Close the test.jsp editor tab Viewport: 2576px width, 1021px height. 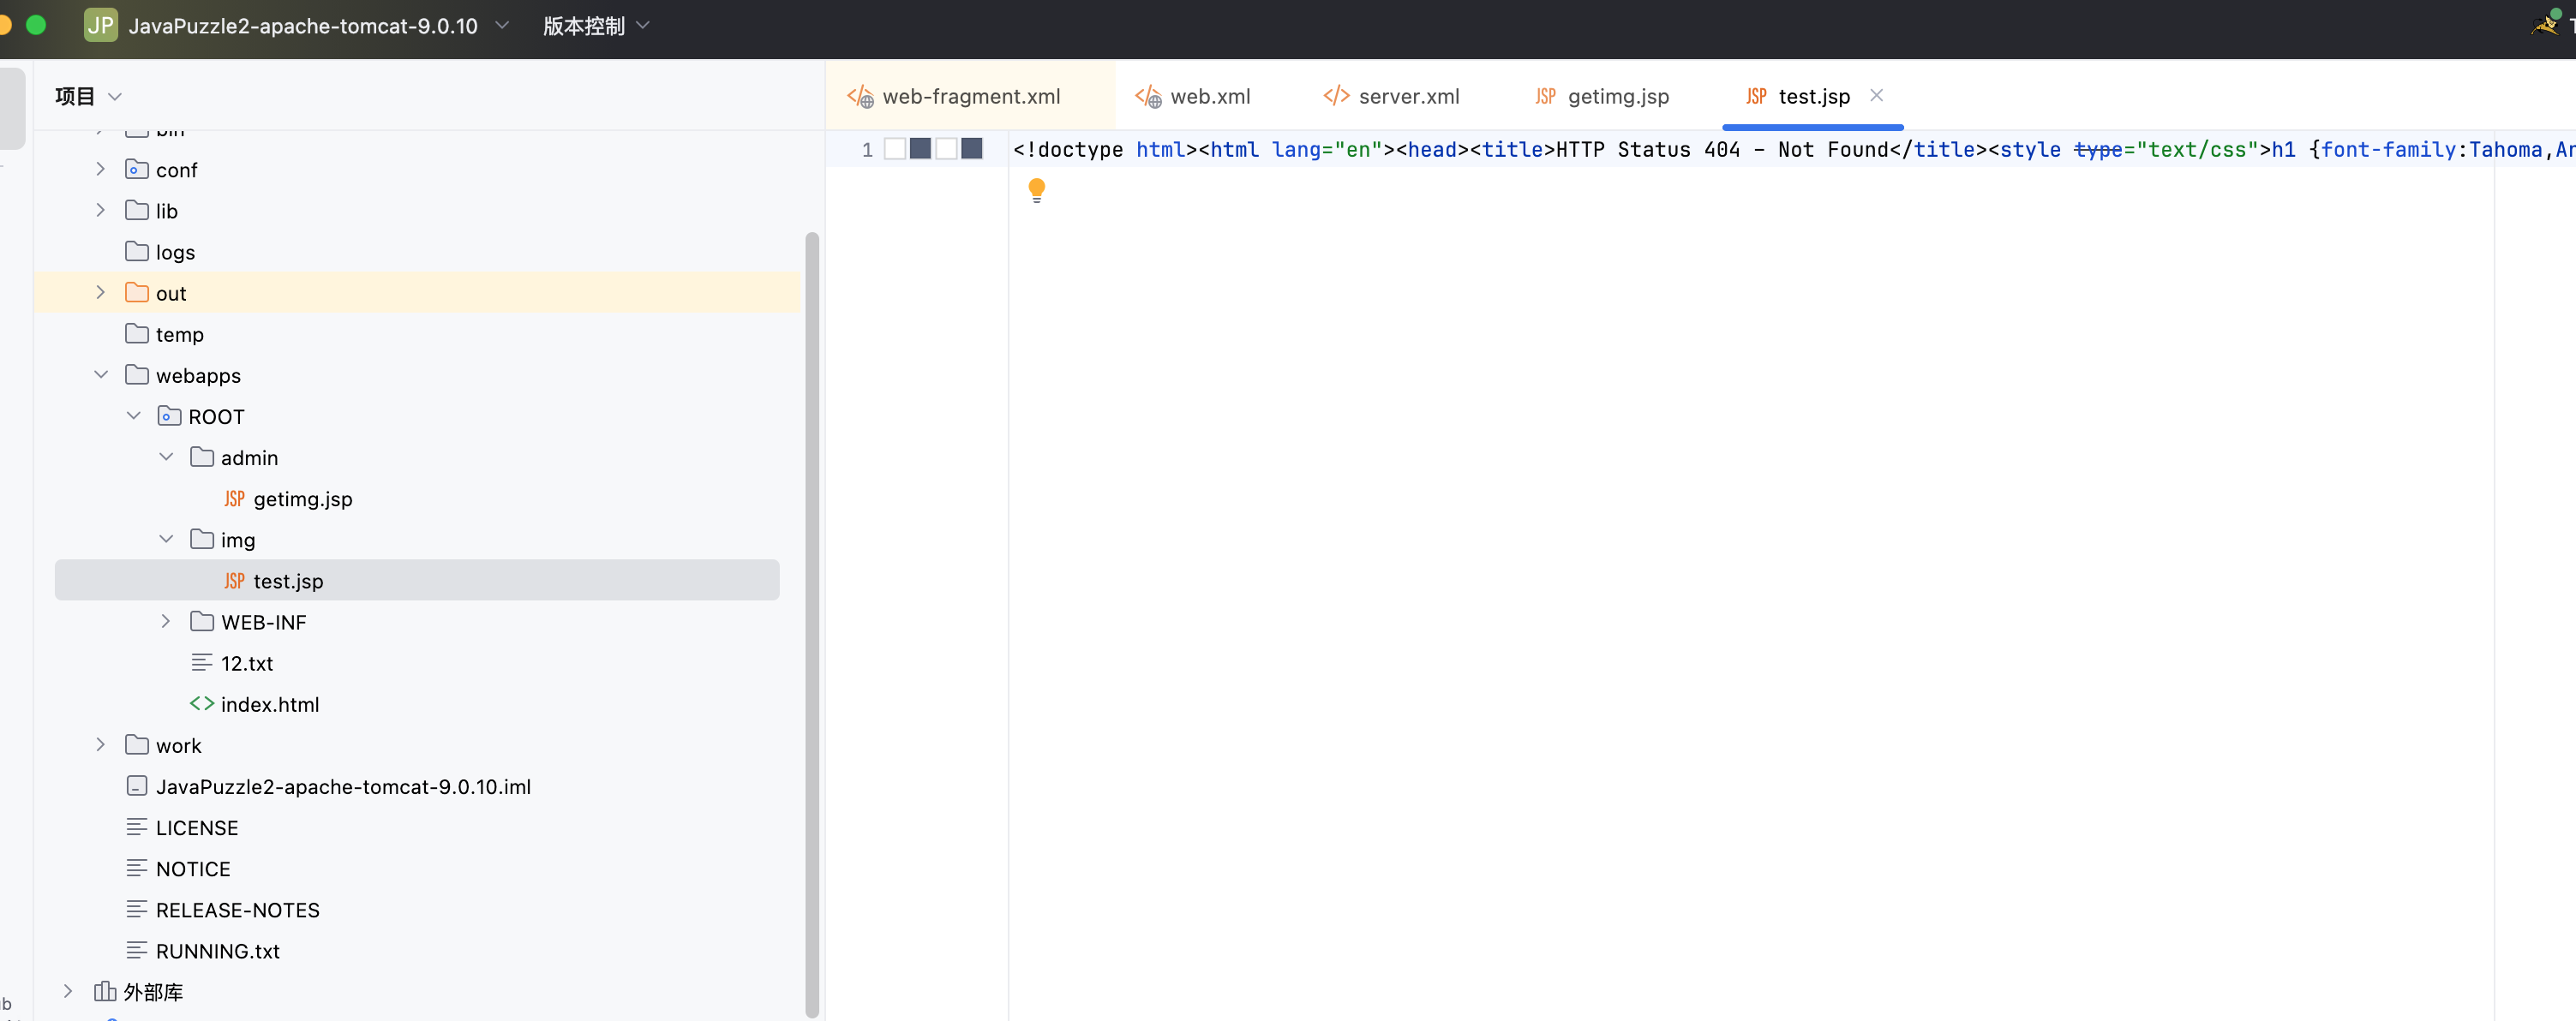[1876, 95]
